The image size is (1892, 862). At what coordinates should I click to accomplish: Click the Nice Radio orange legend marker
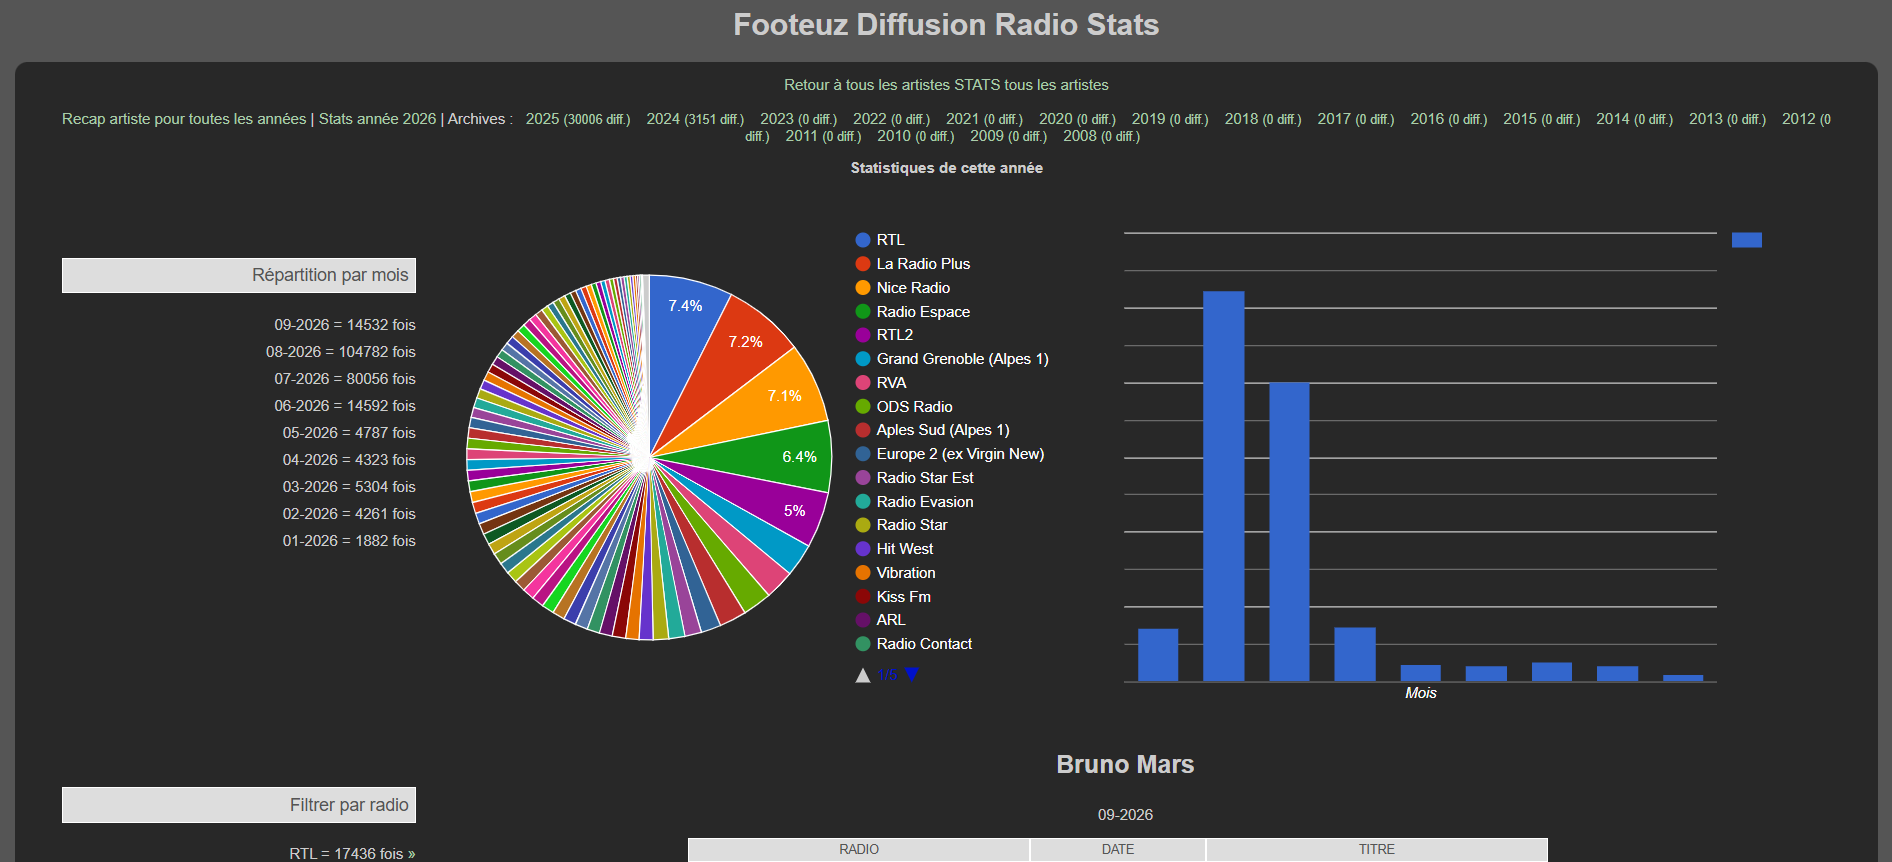(x=863, y=288)
